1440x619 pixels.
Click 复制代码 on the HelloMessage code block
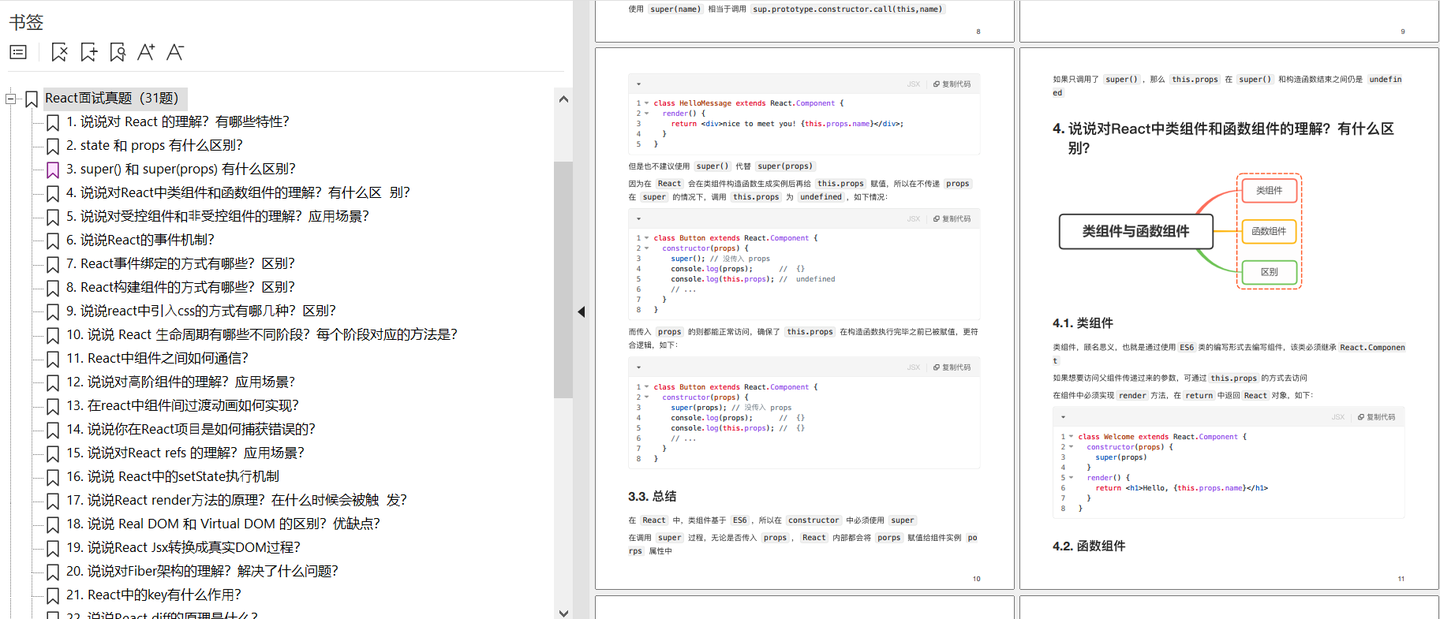(951, 84)
